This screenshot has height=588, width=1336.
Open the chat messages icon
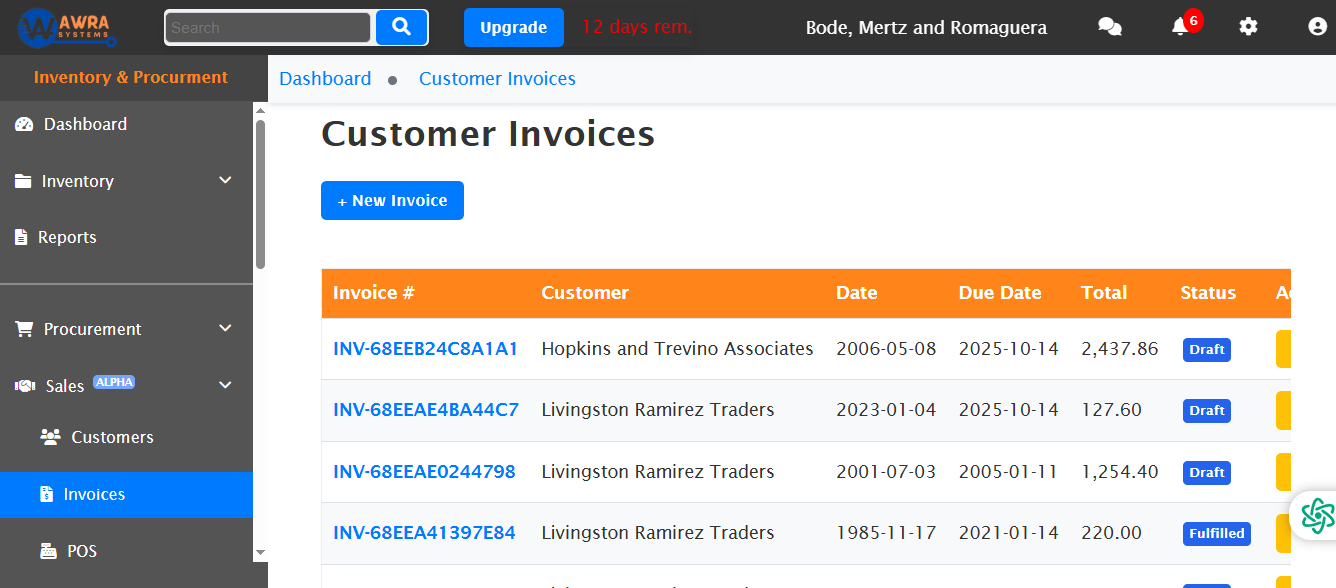click(x=1109, y=27)
